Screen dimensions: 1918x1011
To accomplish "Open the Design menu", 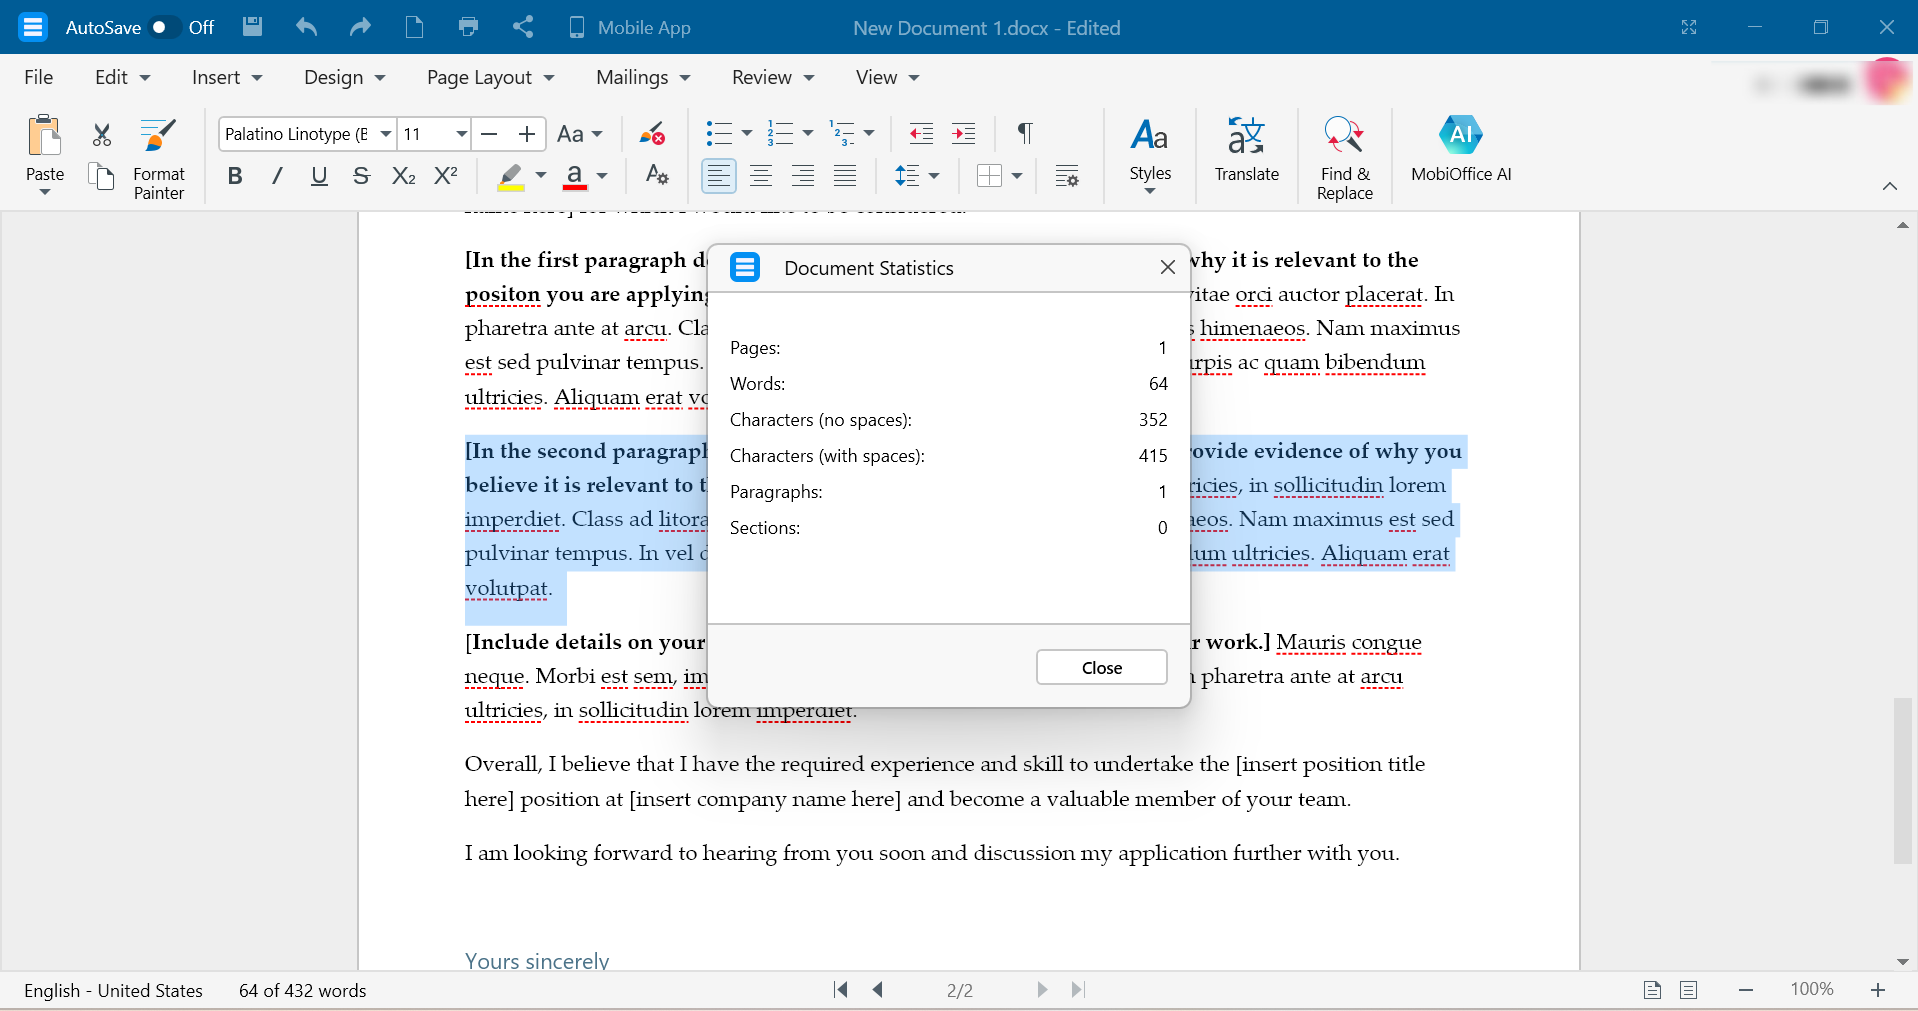I will click(344, 77).
